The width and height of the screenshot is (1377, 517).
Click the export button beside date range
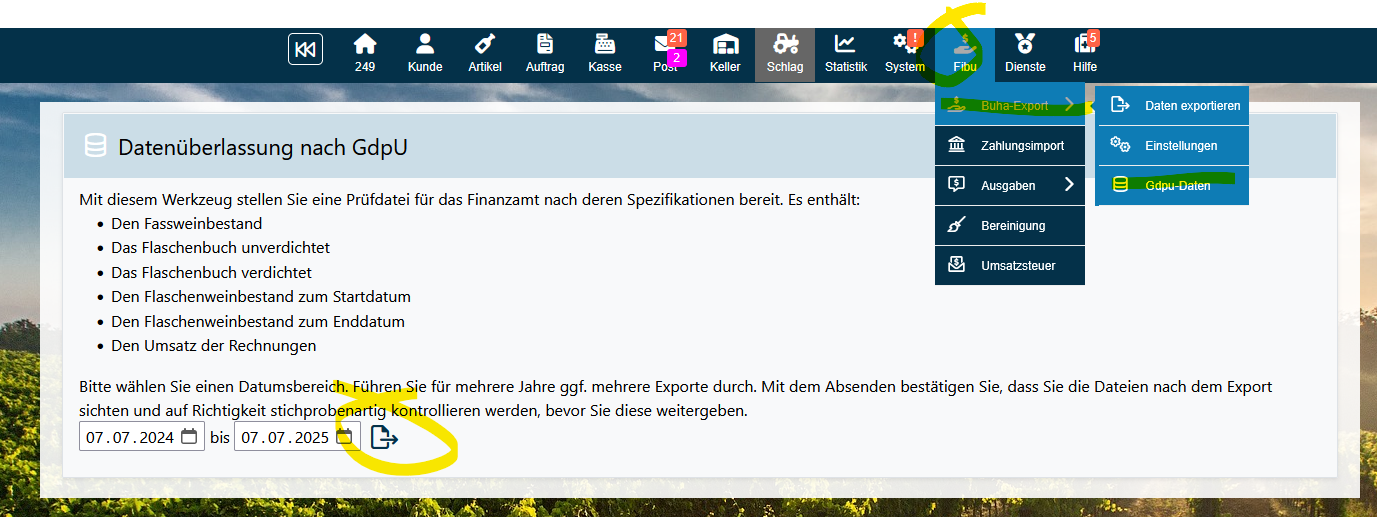[384, 437]
